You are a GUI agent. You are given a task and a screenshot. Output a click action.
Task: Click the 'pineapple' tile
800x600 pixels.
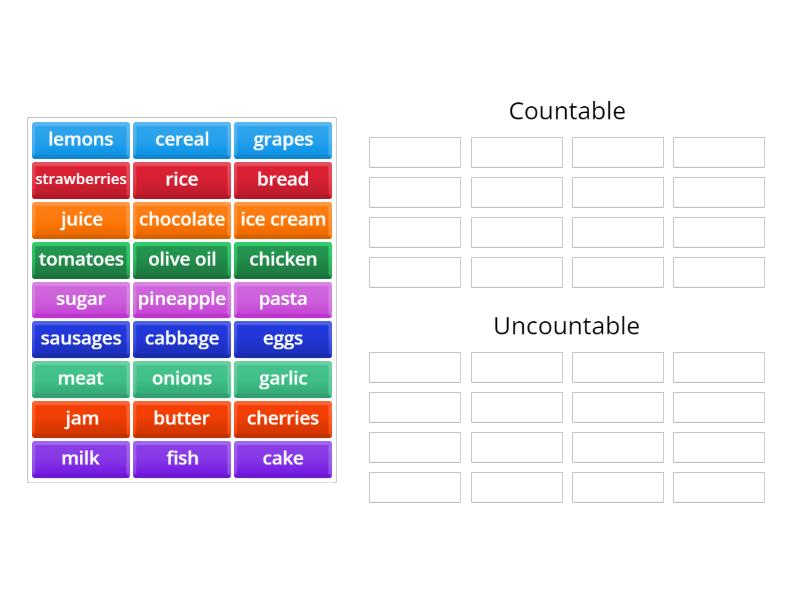click(181, 300)
